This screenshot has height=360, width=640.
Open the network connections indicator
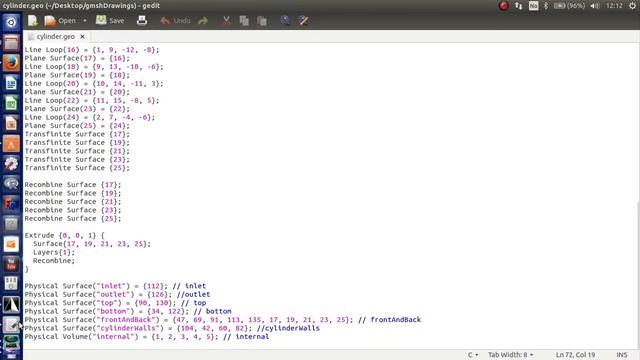pyautogui.click(x=518, y=6)
